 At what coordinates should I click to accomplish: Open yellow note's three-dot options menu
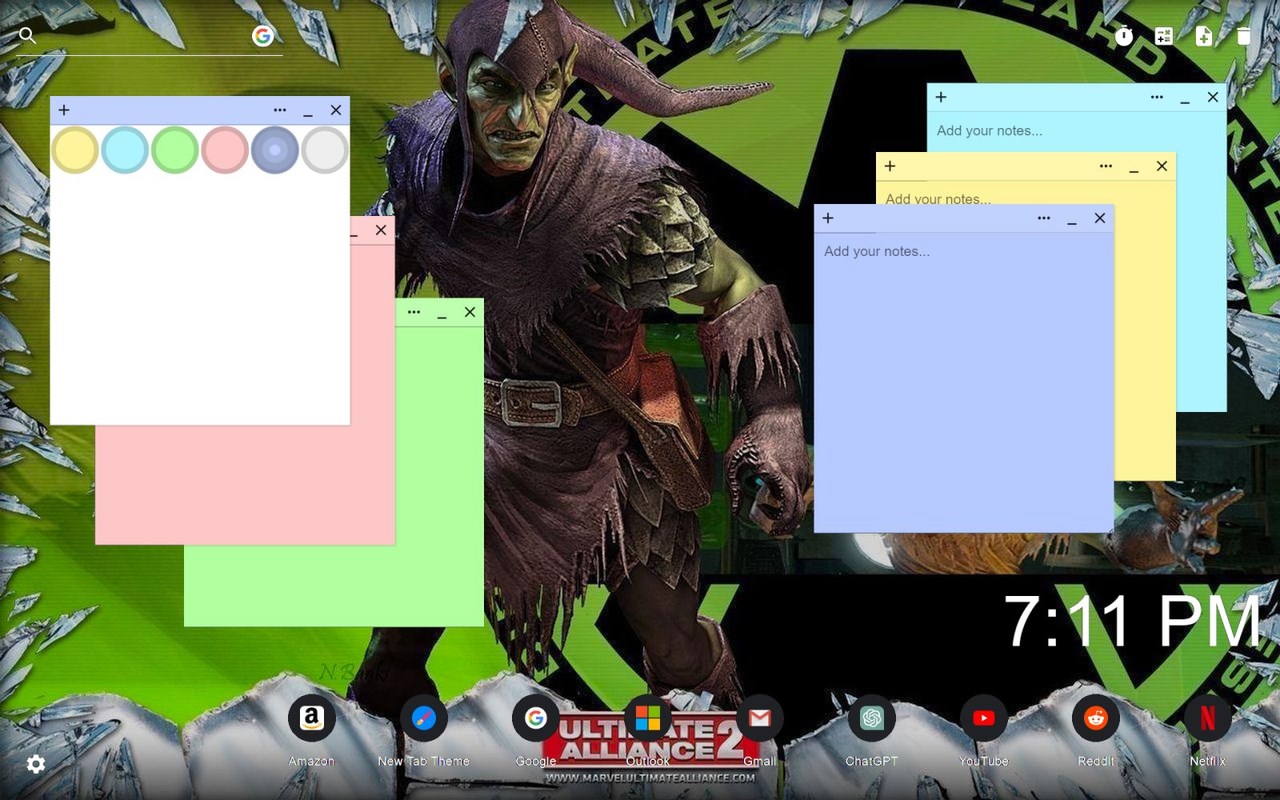1106,166
